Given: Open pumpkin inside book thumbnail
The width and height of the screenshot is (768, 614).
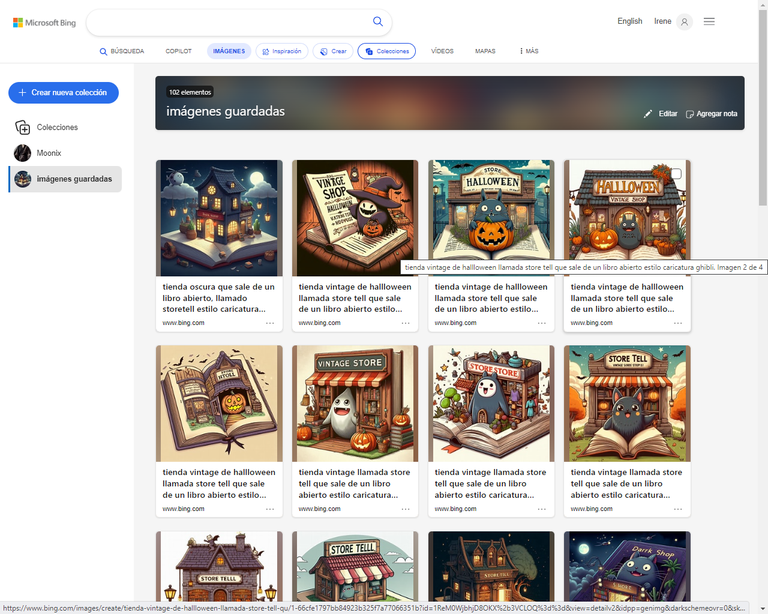Looking at the screenshot, I should point(219,403).
